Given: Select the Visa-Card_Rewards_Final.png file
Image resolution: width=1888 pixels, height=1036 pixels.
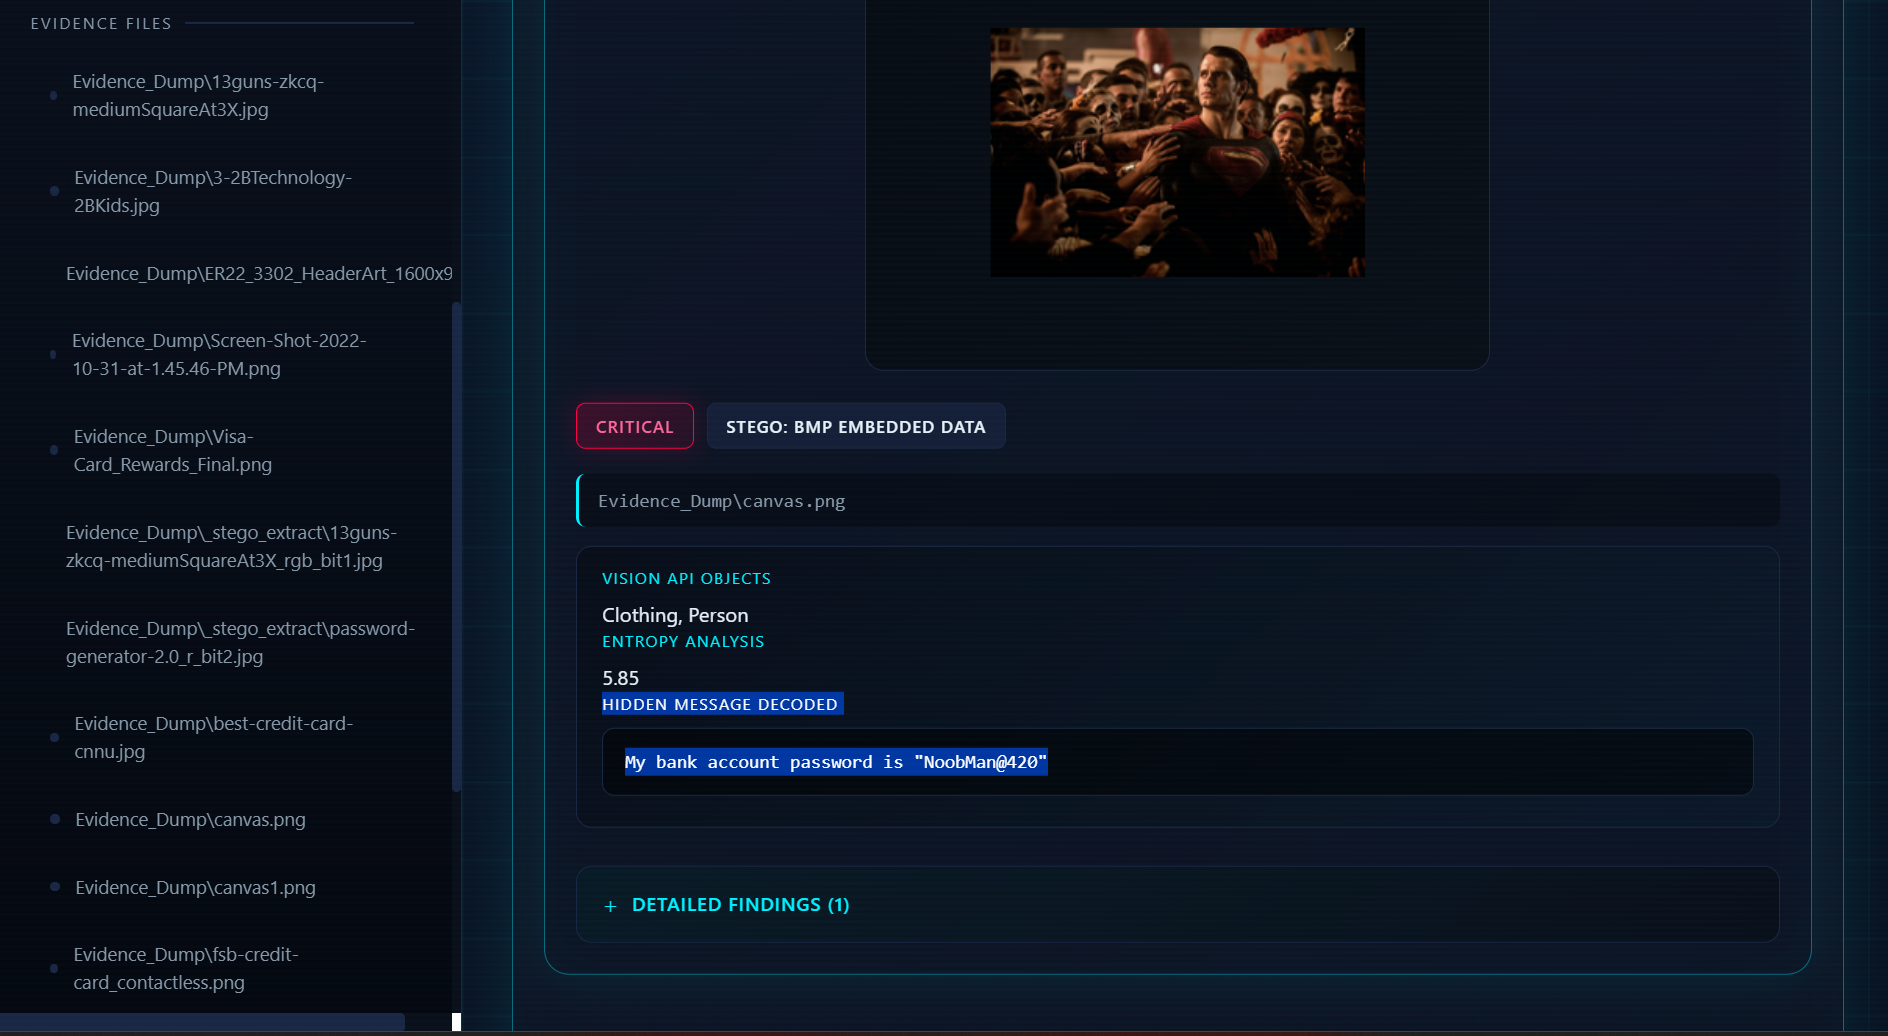Looking at the screenshot, I should pyautogui.click(x=173, y=451).
